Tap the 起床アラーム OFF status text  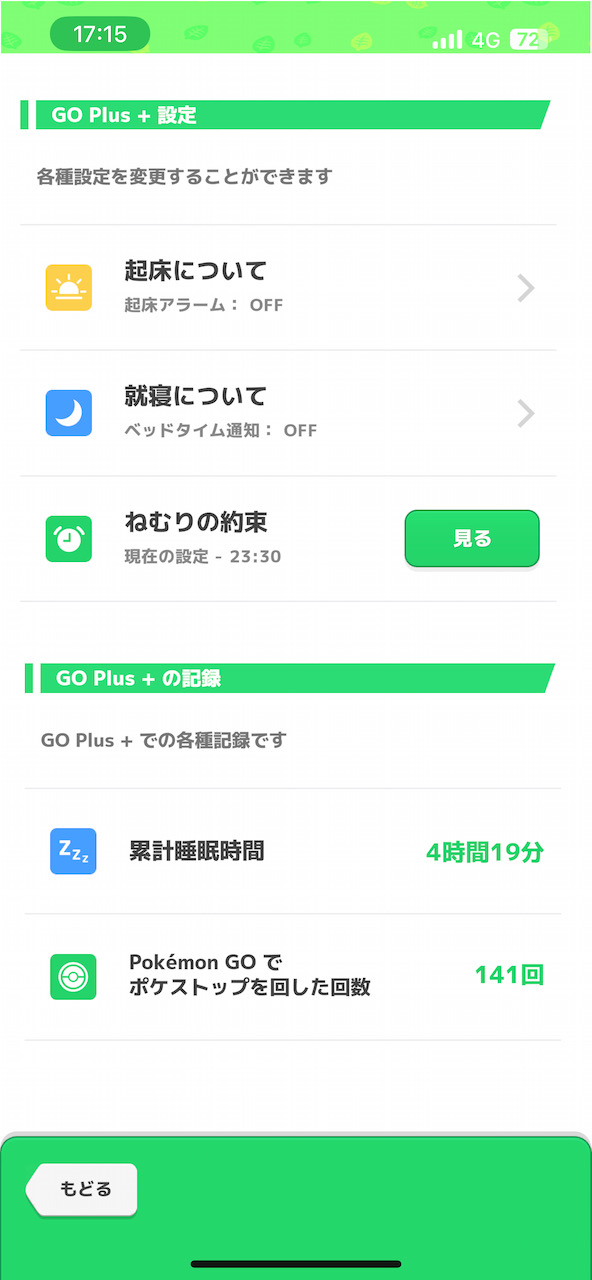coord(204,305)
